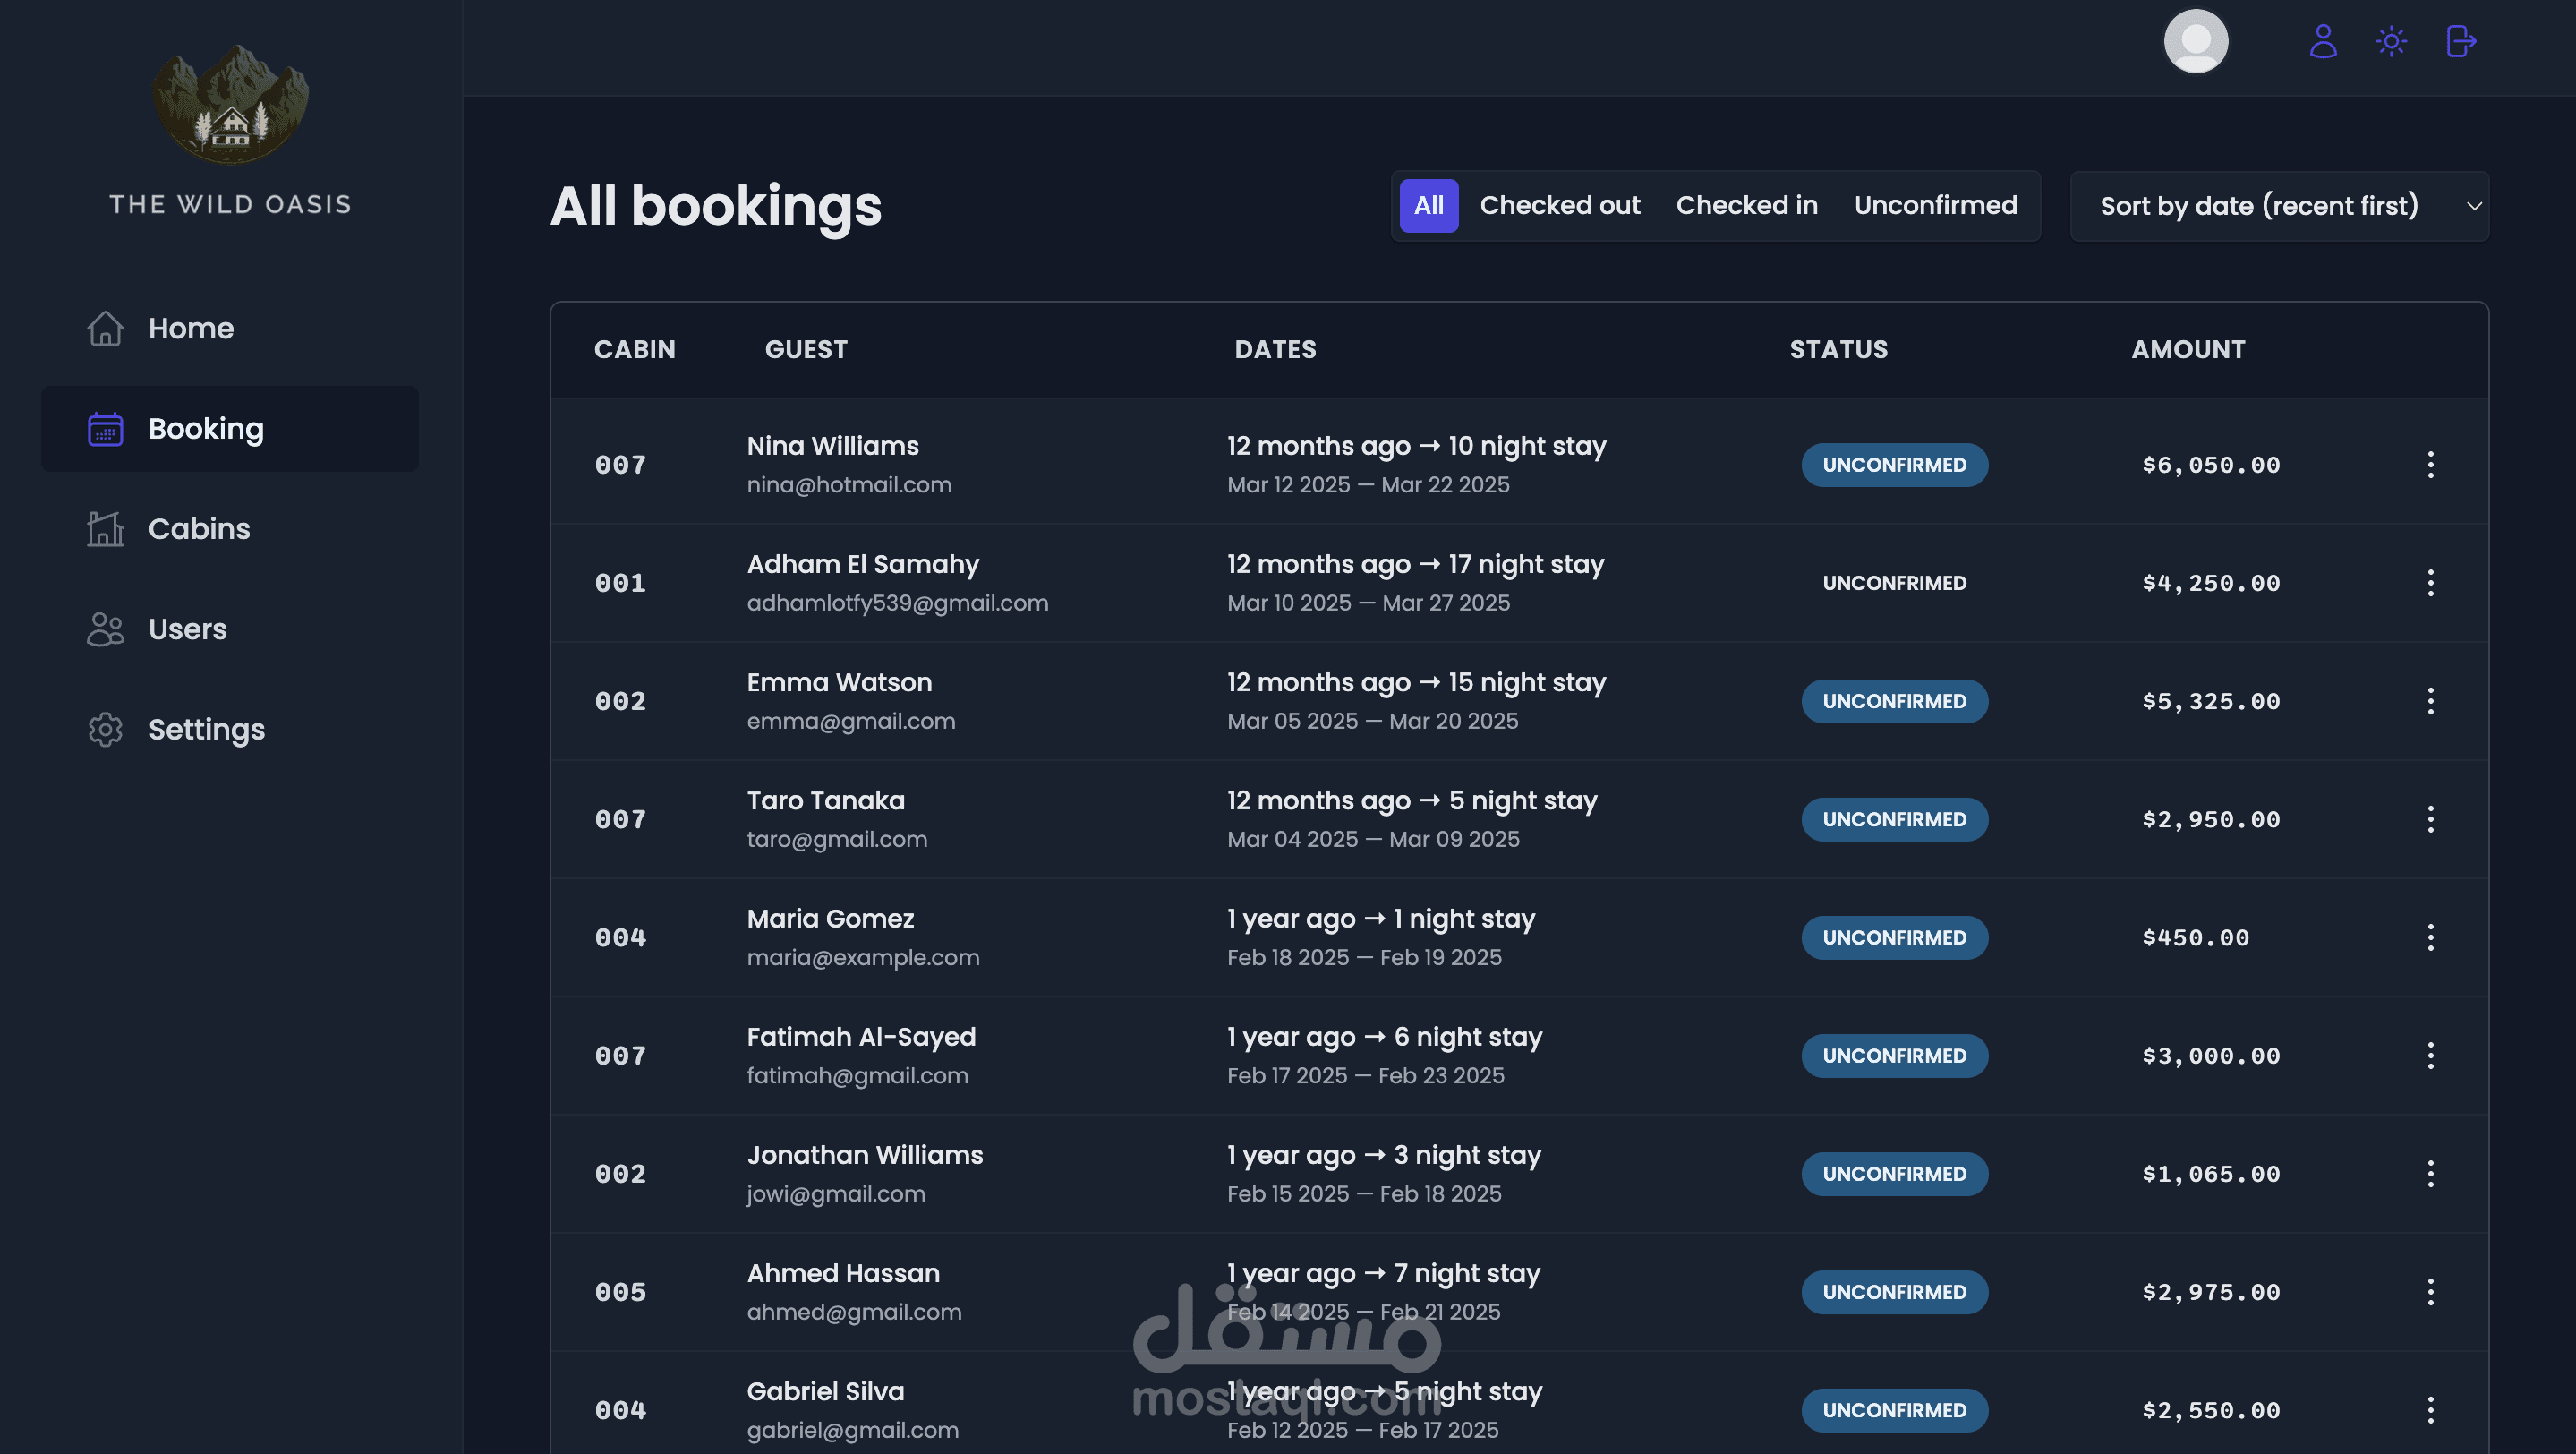The image size is (2576, 1454).
Task: Select Booking in sidebar navigation
Action: tap(205, 429)
